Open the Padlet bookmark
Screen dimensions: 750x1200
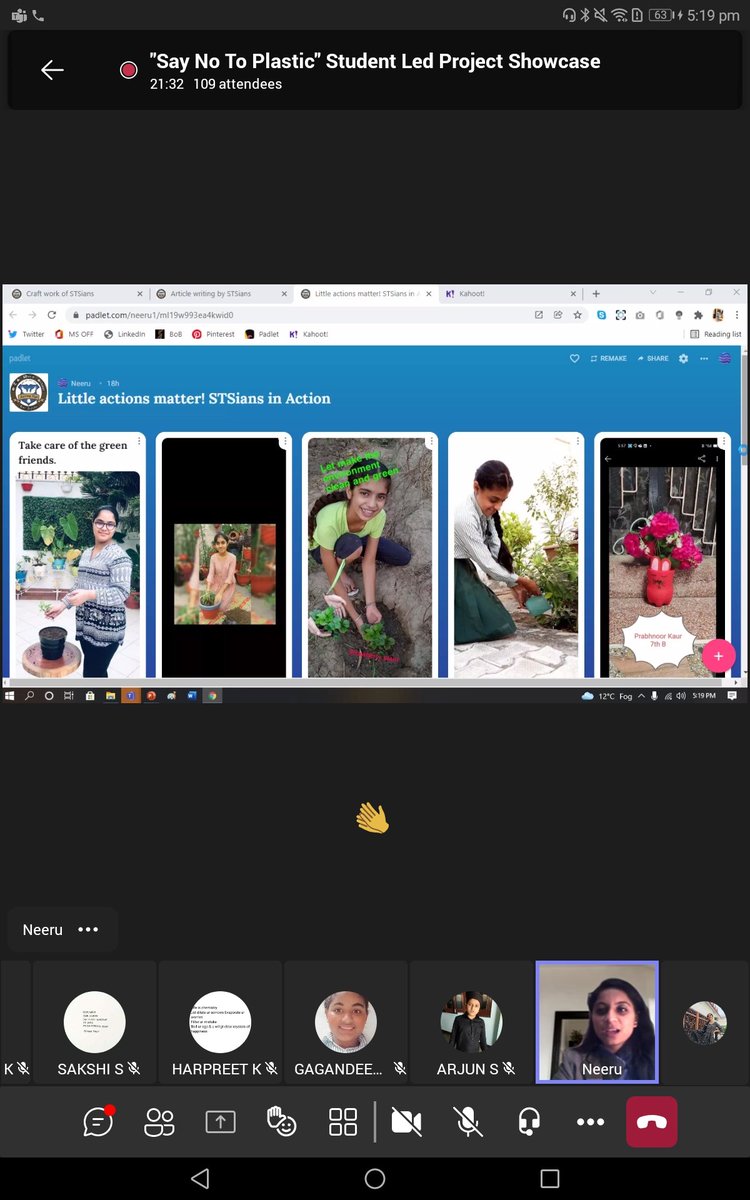263,334
